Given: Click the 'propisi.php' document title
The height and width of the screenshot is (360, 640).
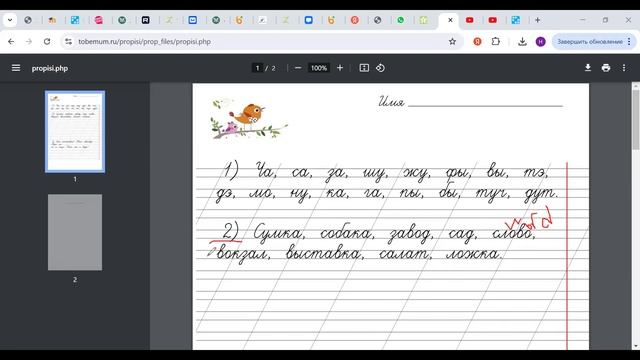Looking at the screenshot, I should pyautogui.click(x=50, y=68).
